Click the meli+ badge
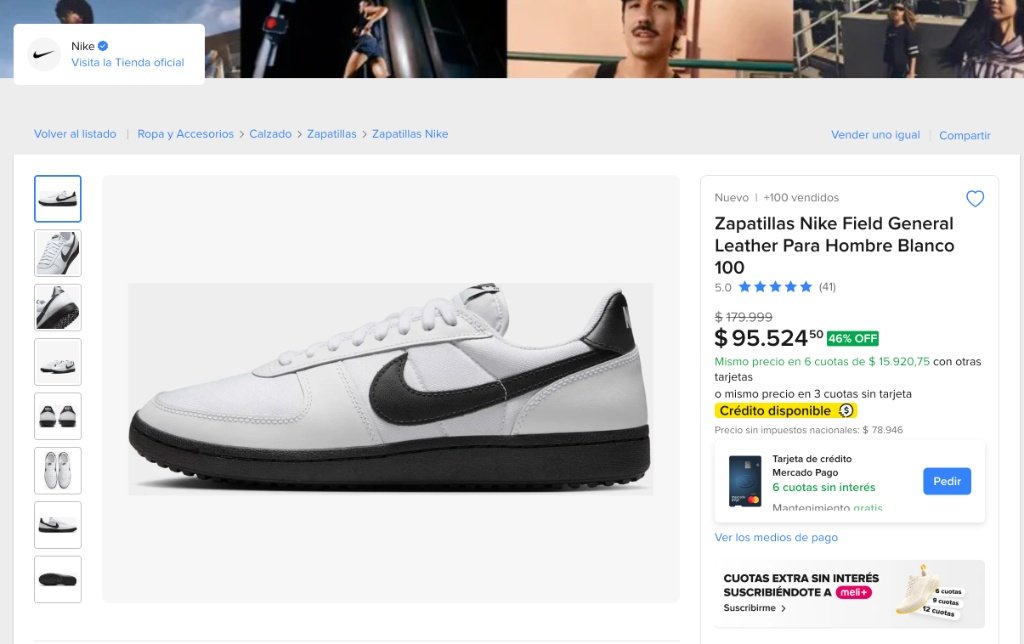1024x644 pixels. click(854, 592)
